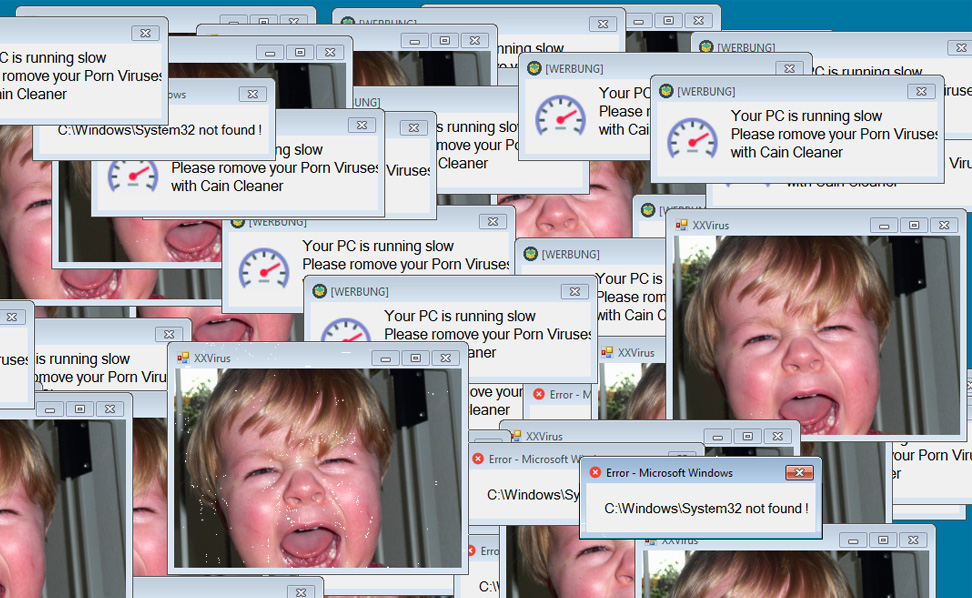
Task: Click the icon of the small XXVirus window beside the large right one
Action: tap(607, 353)
